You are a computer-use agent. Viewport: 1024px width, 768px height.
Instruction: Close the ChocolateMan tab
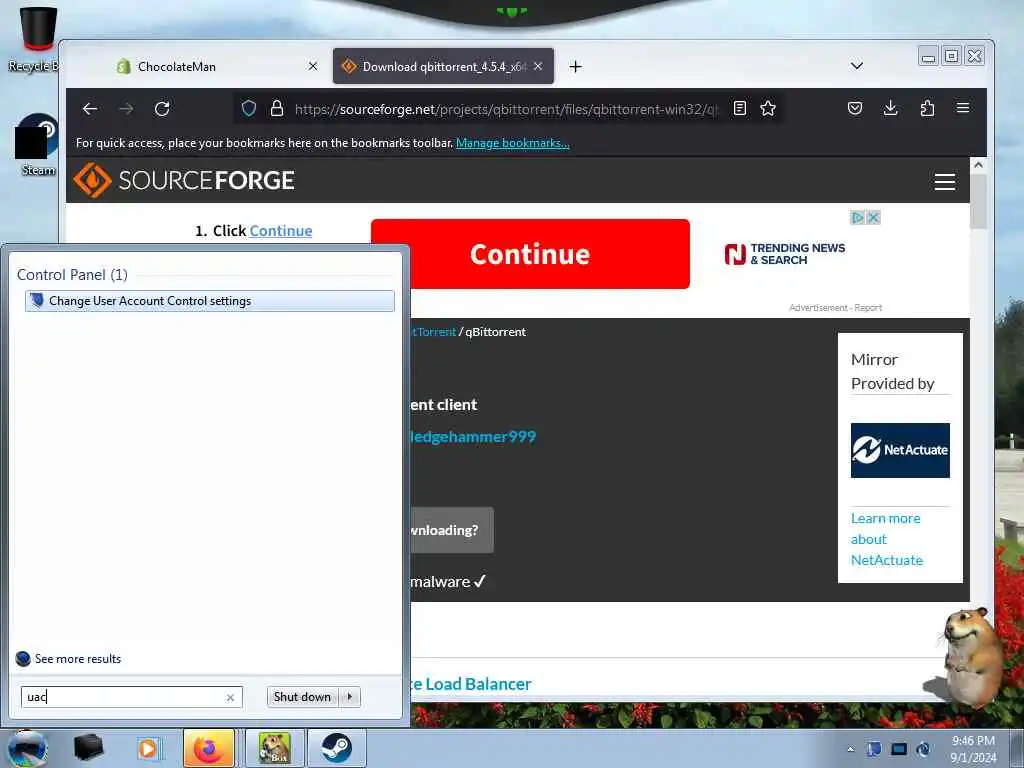313,66
